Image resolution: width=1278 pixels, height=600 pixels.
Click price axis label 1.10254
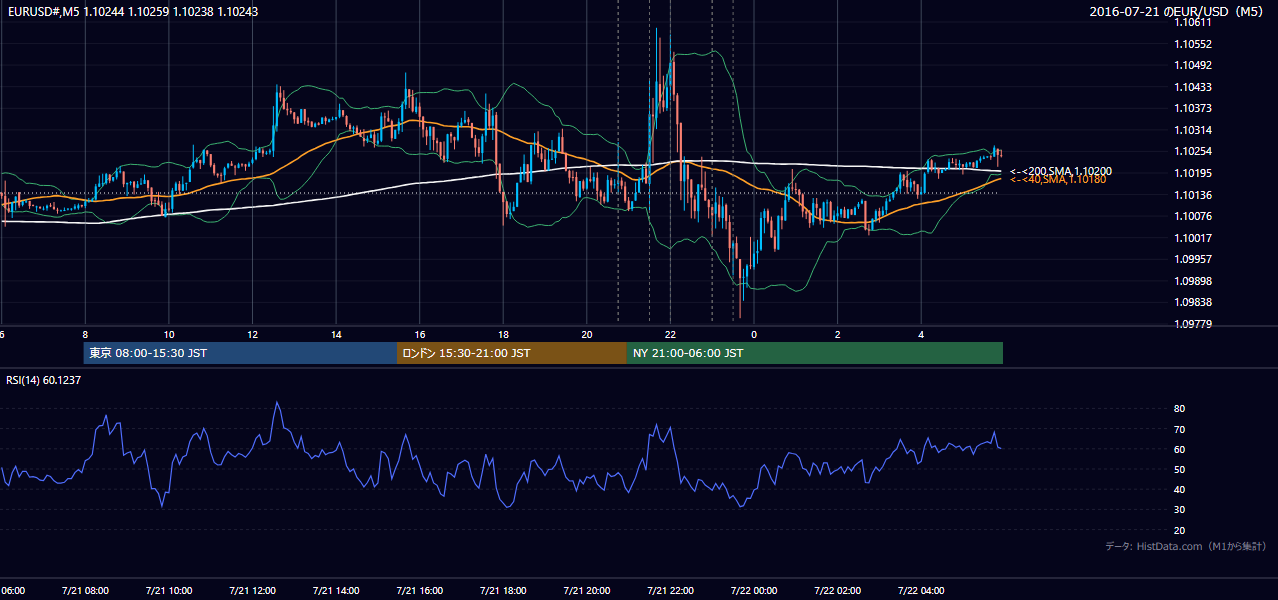coord(1194,151)
